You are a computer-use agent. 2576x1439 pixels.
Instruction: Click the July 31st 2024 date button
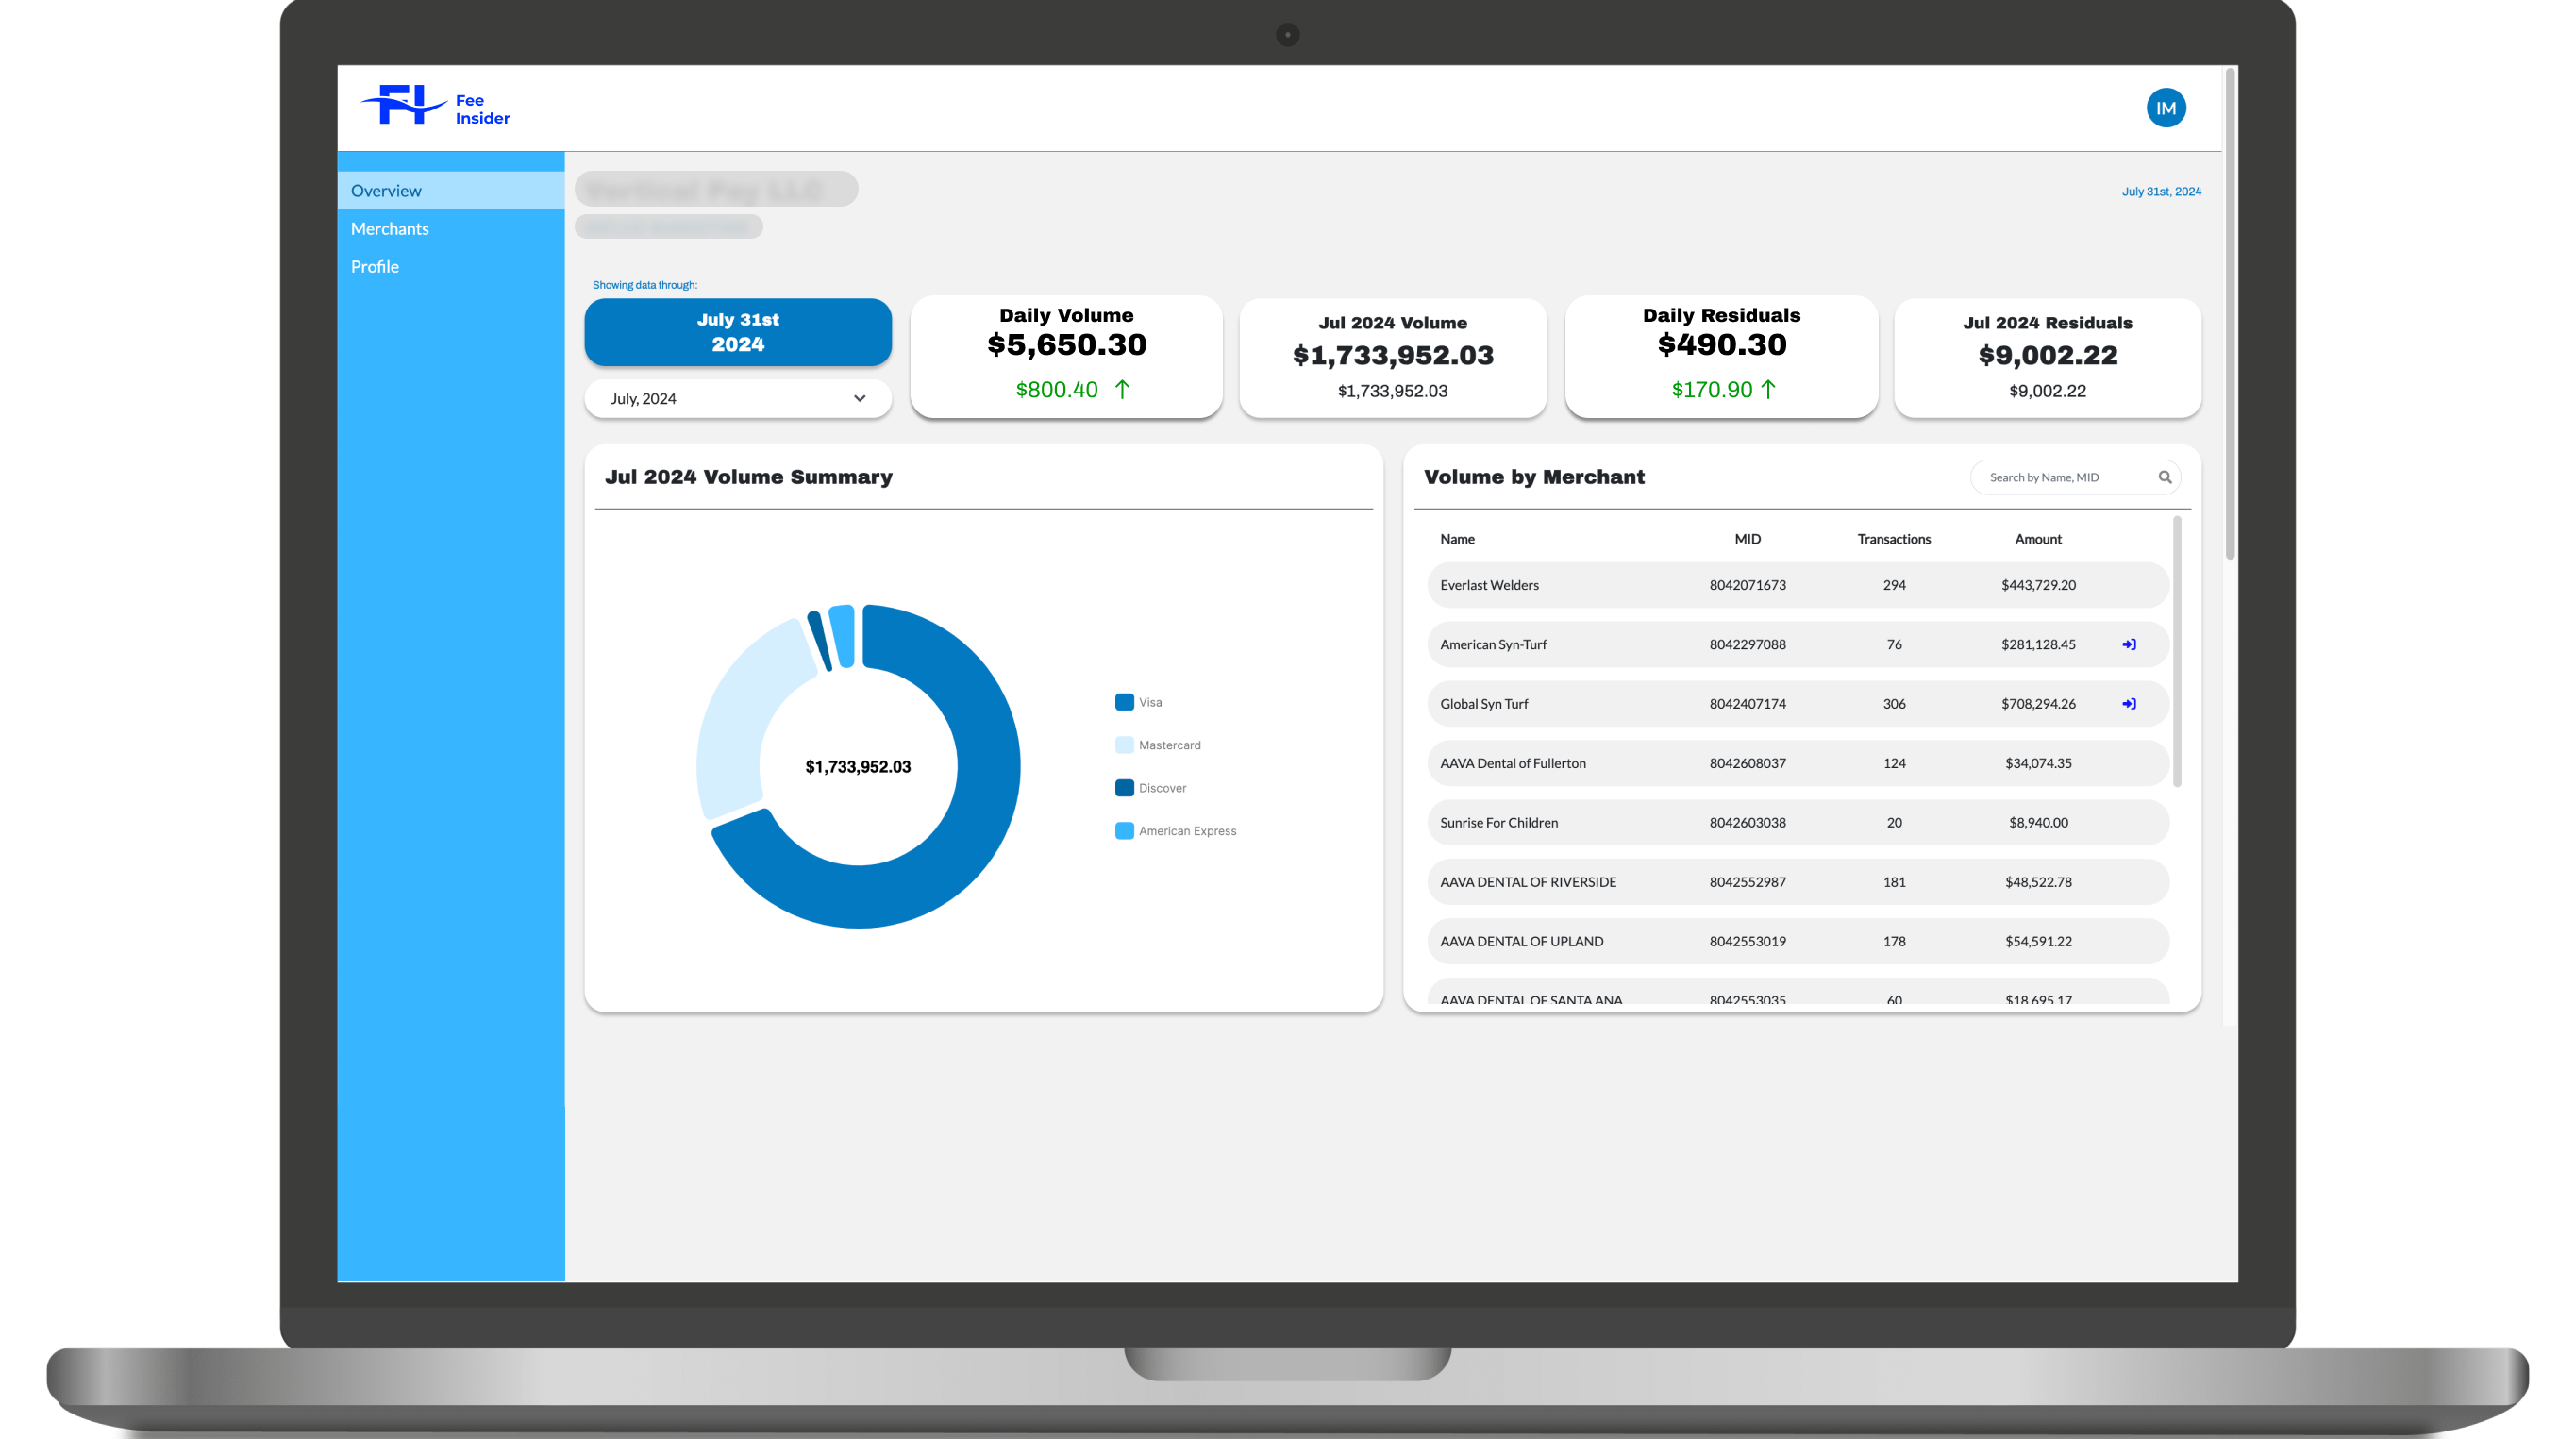click(x=737, y=332)
